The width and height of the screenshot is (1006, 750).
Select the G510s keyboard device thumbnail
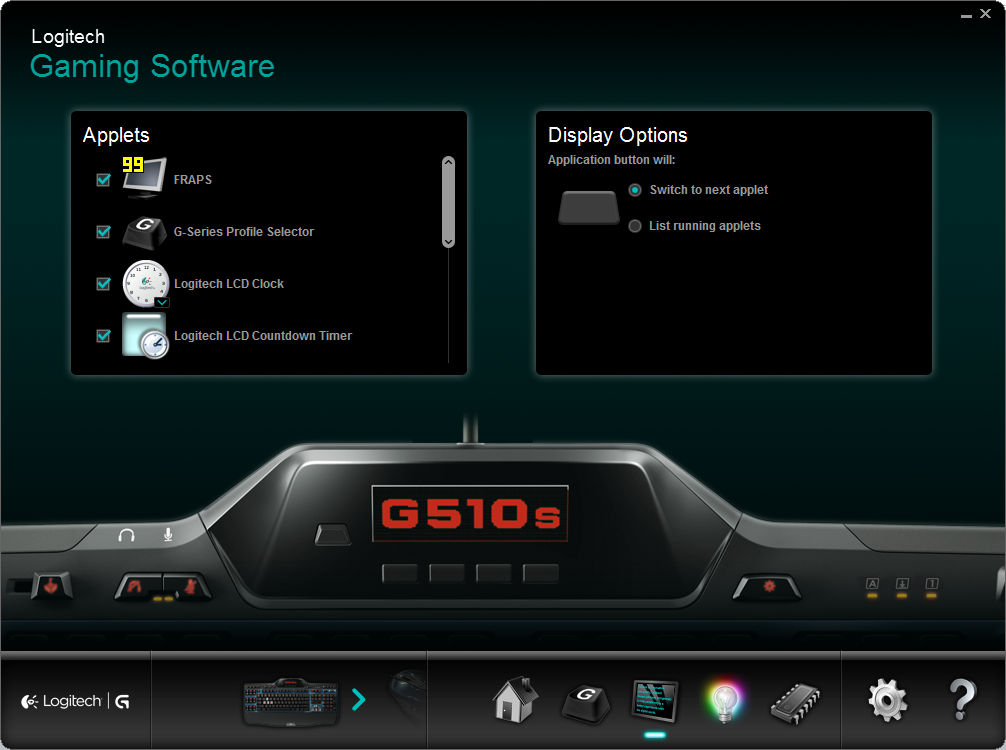tap(291, 702)
